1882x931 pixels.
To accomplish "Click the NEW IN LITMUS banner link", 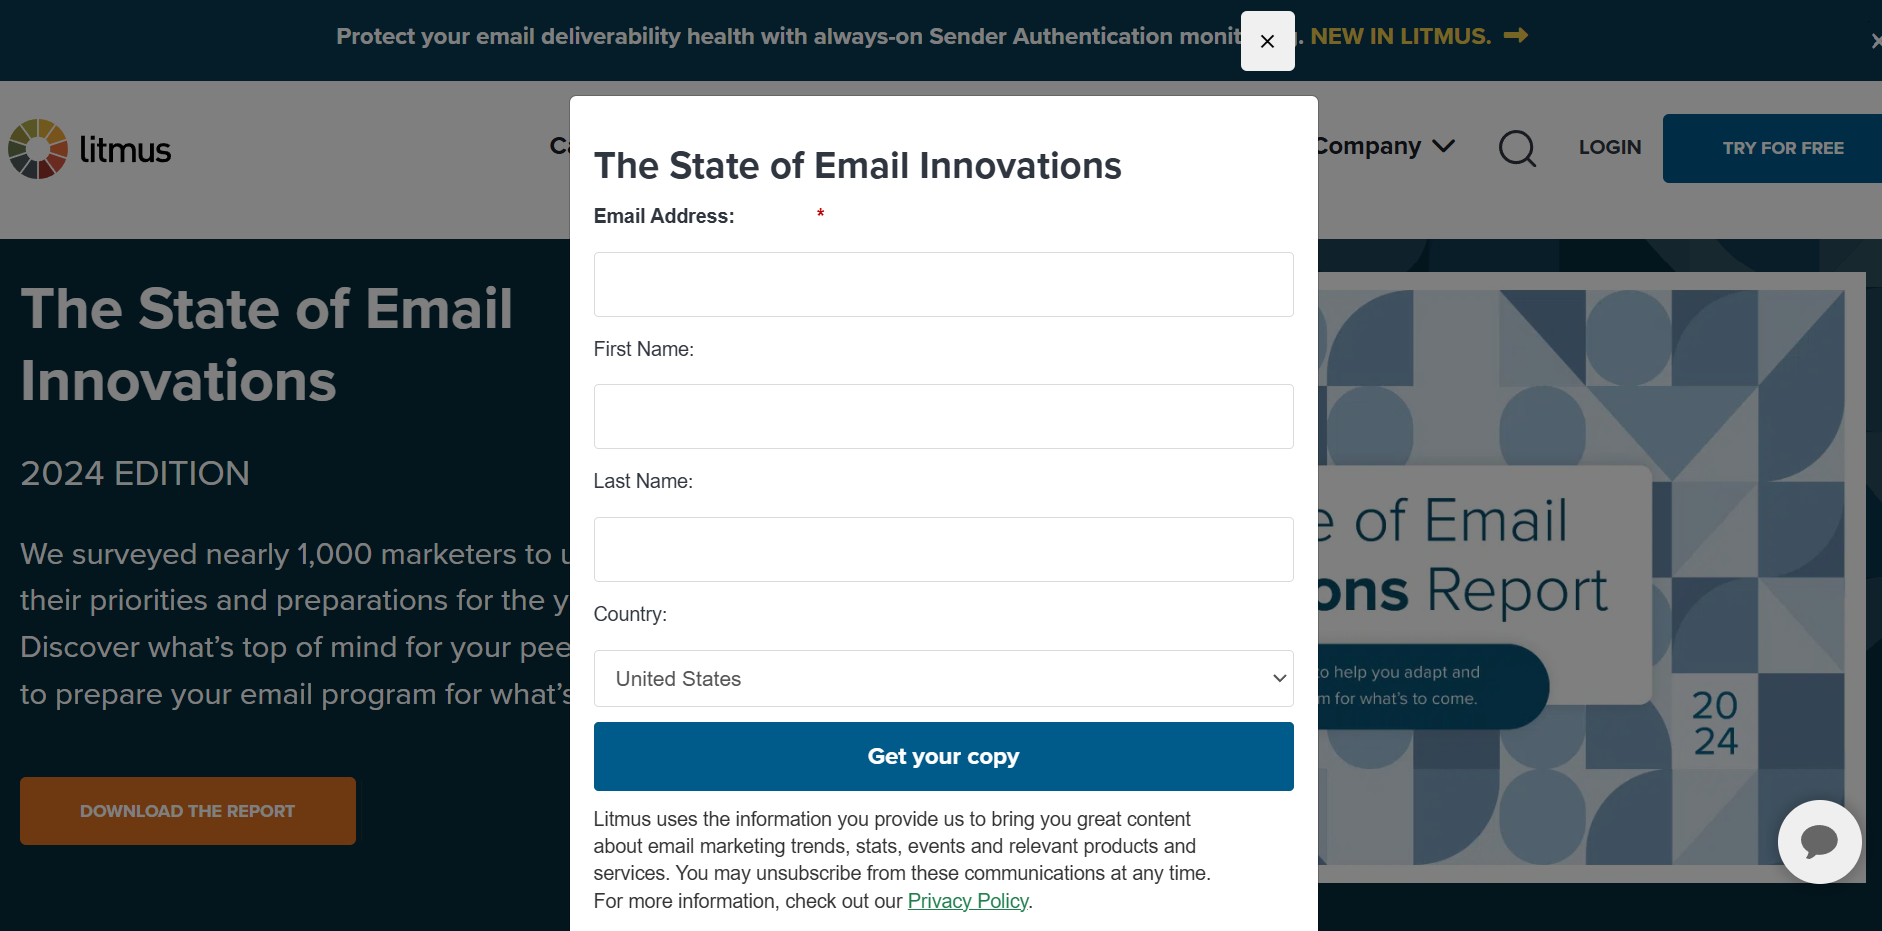I will click(1400, 36).
